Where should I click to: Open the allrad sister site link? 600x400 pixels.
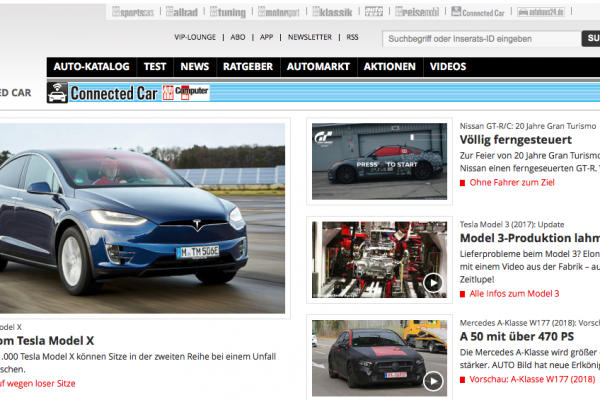[x=182, y=12]
